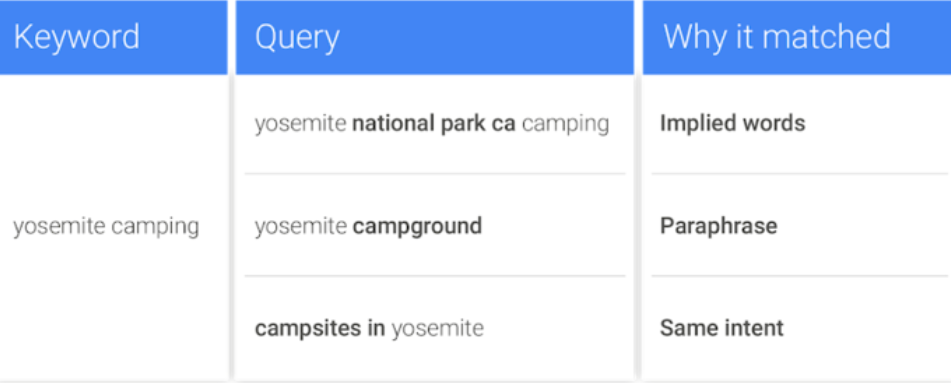Viewport: 951px width, 383px height.
Task: Select the Same intent match reason
Action: click(722, 328)
